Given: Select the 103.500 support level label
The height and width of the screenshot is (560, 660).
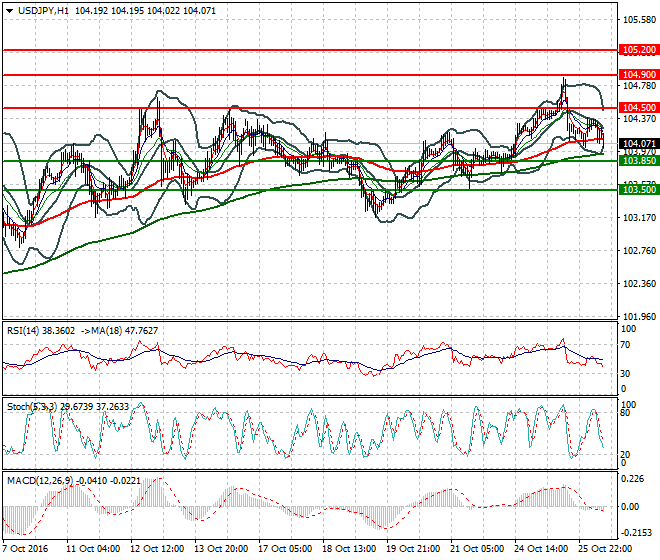Looking at the screenshot, I should coord(639,189).
